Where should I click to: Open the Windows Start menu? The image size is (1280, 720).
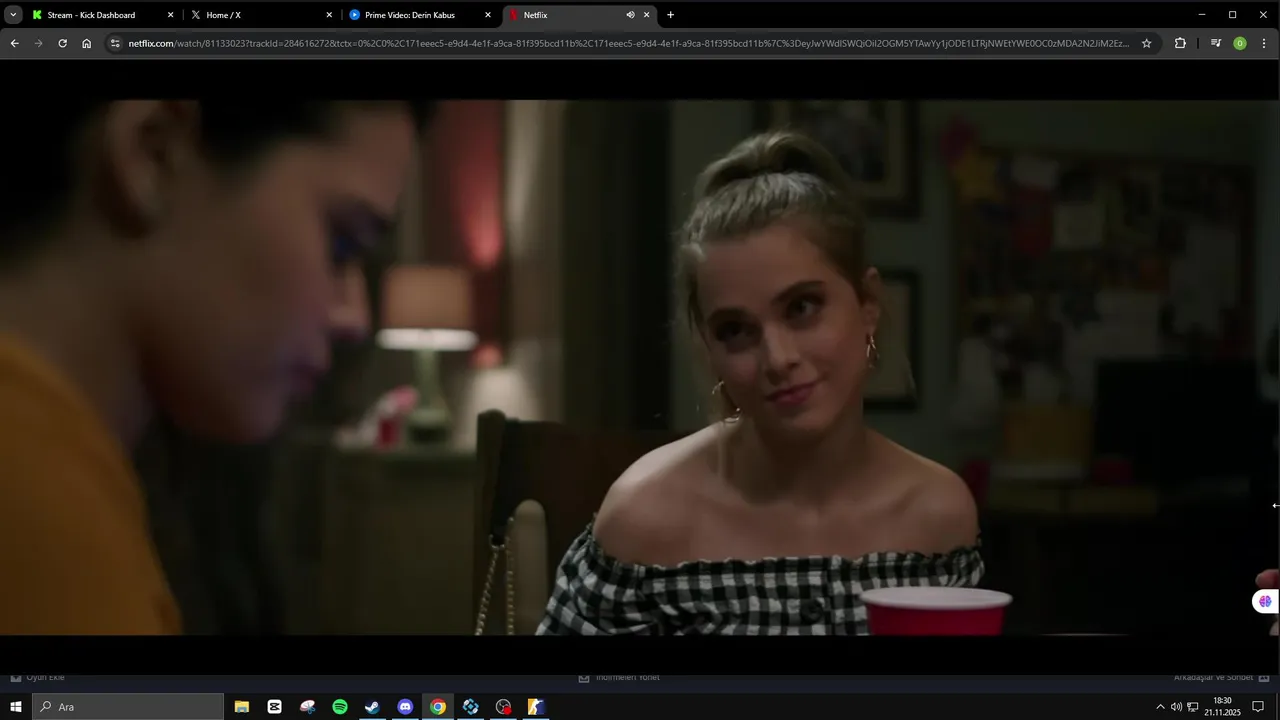pyautogui.click(x=16, y=707)
